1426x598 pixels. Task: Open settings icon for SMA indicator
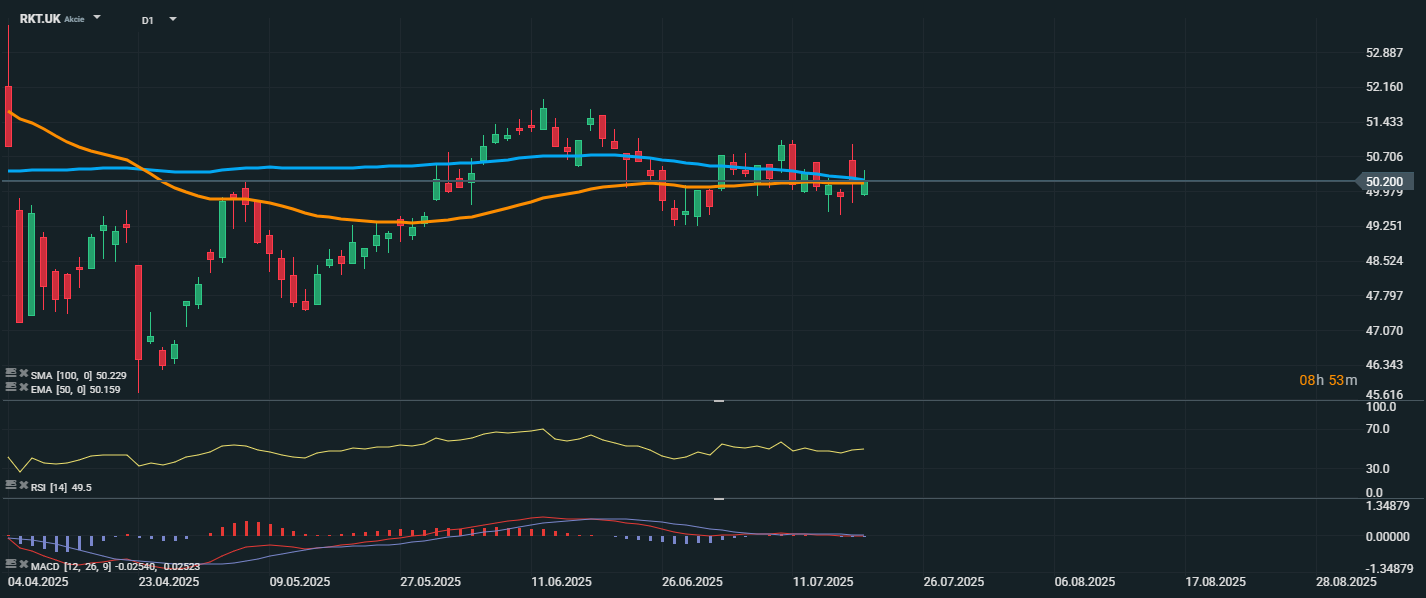(11, 373)
